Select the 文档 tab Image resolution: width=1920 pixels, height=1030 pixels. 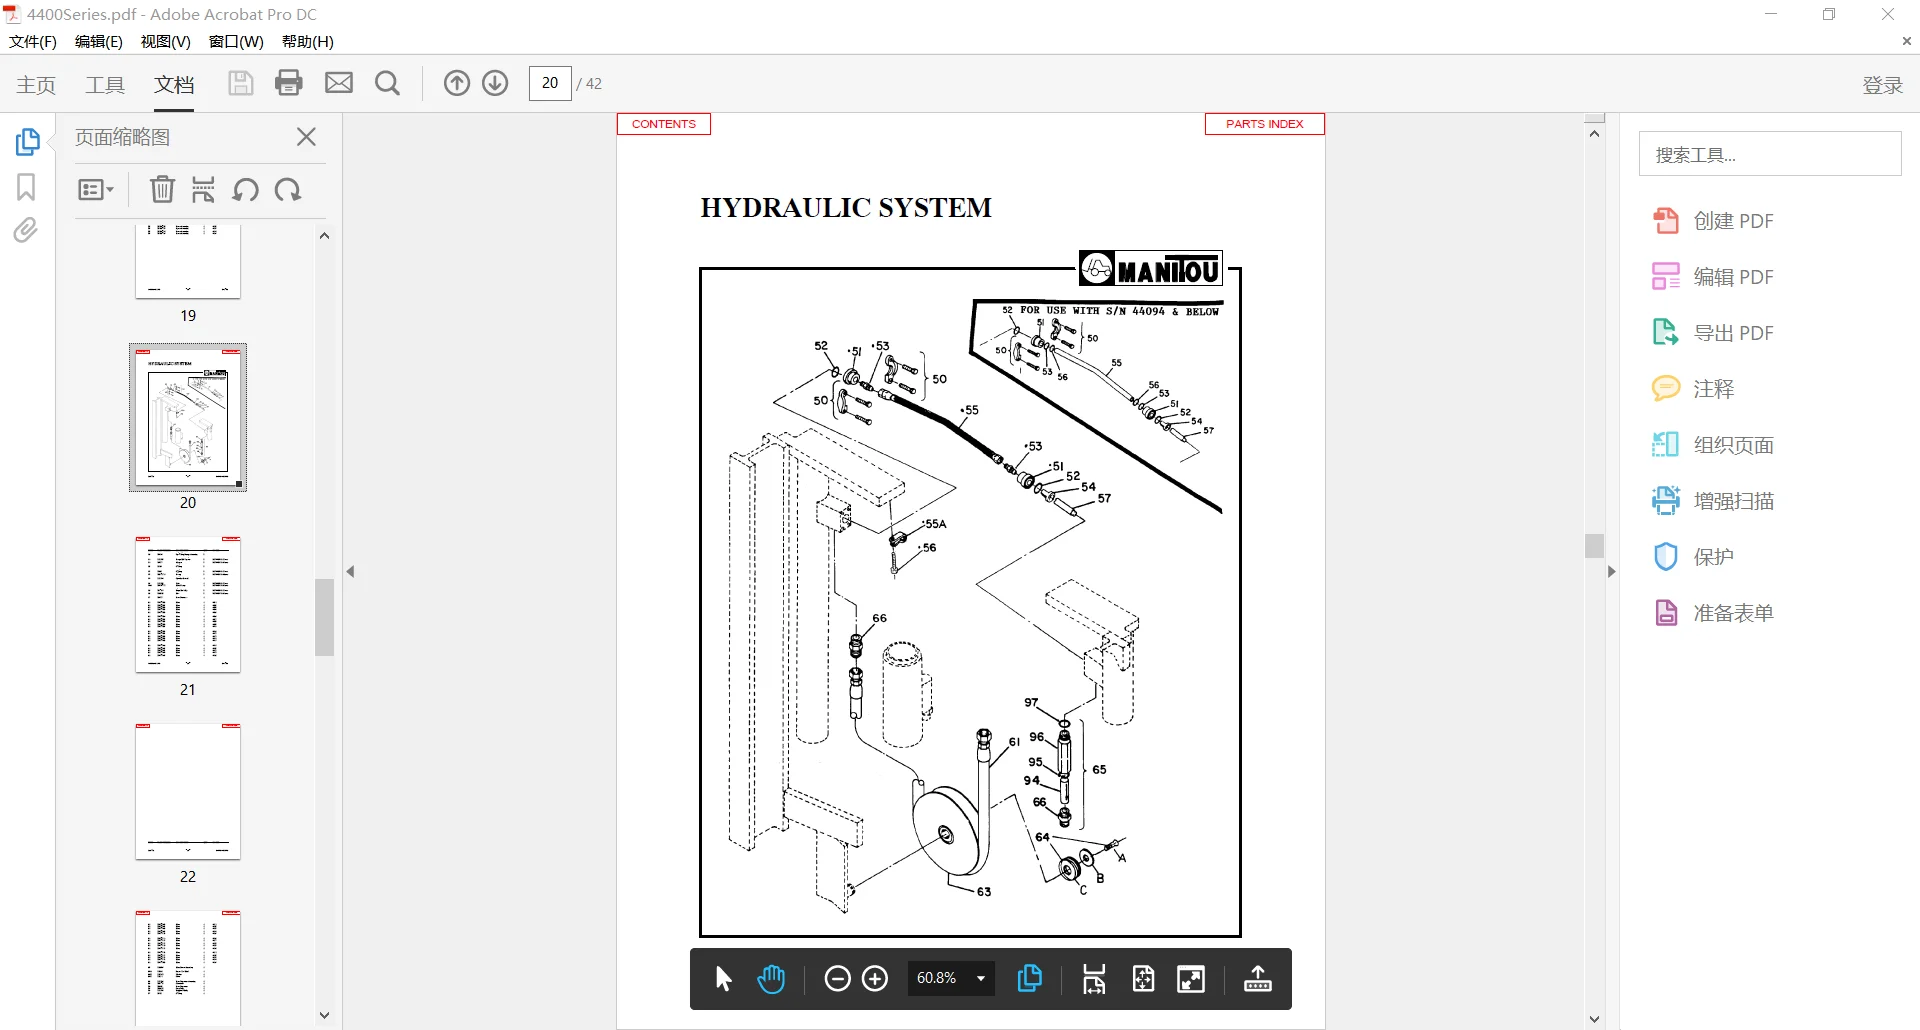[x=174, y=85]
